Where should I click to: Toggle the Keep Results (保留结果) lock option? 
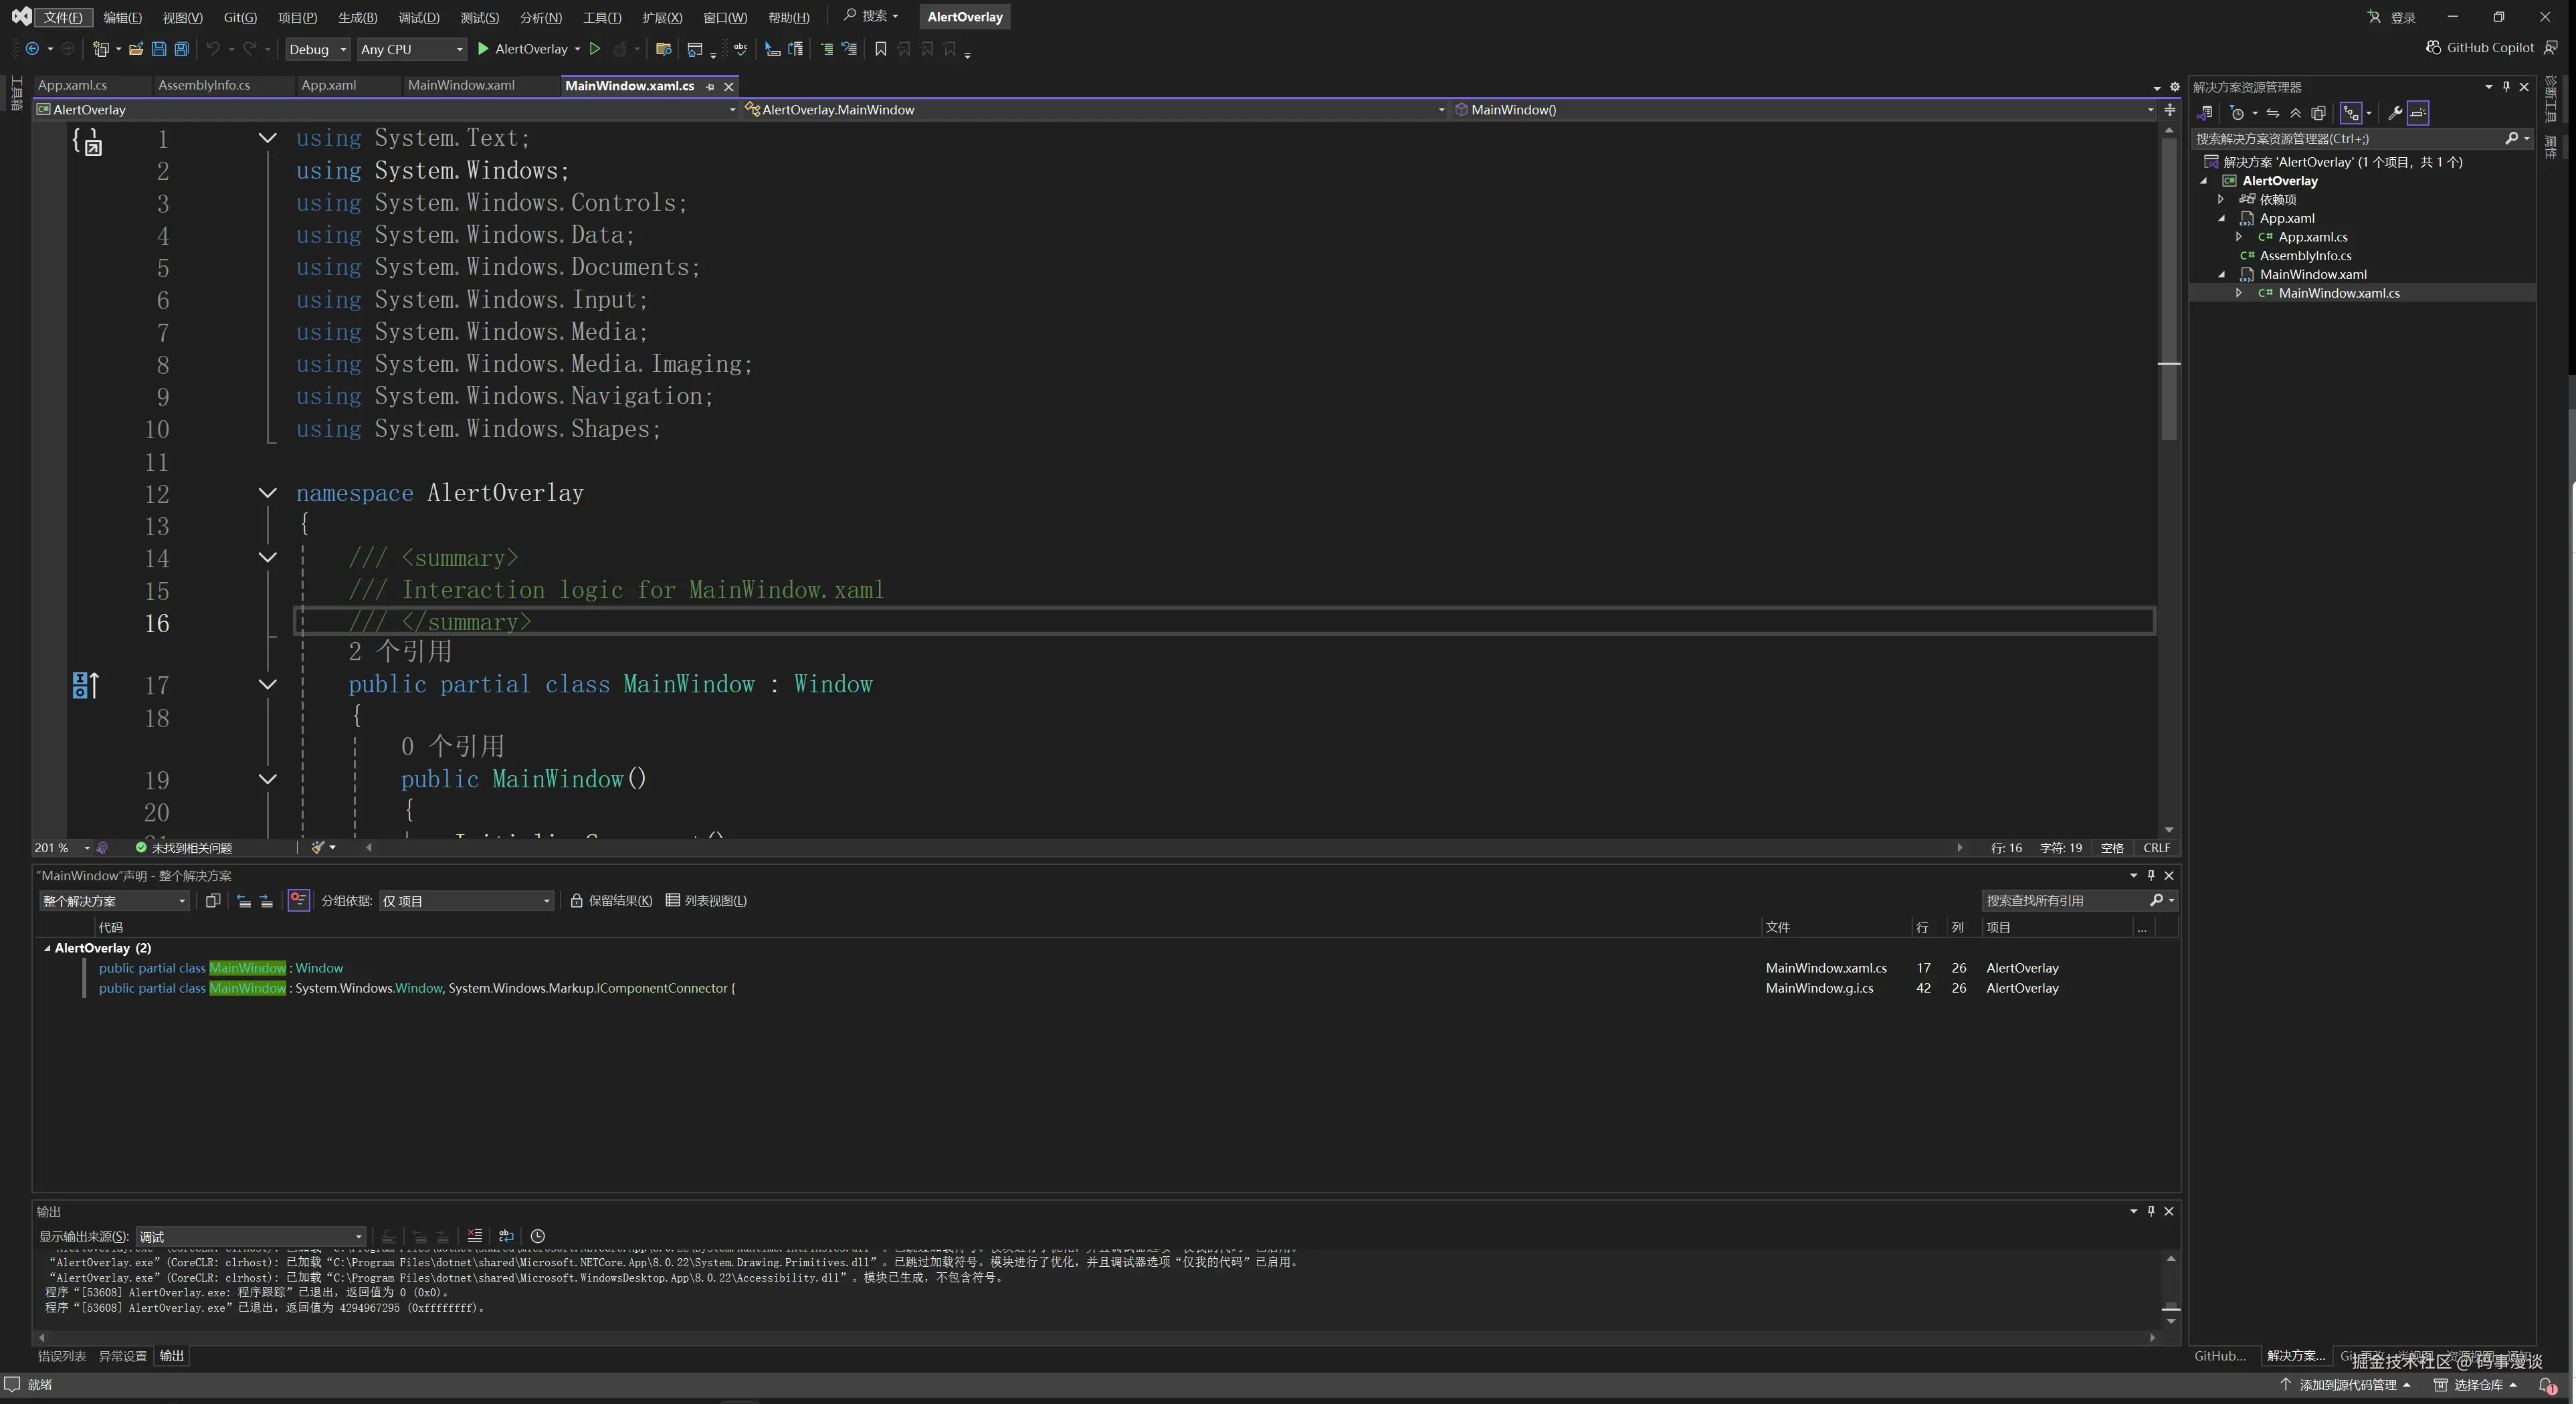(x=611, y=901)
